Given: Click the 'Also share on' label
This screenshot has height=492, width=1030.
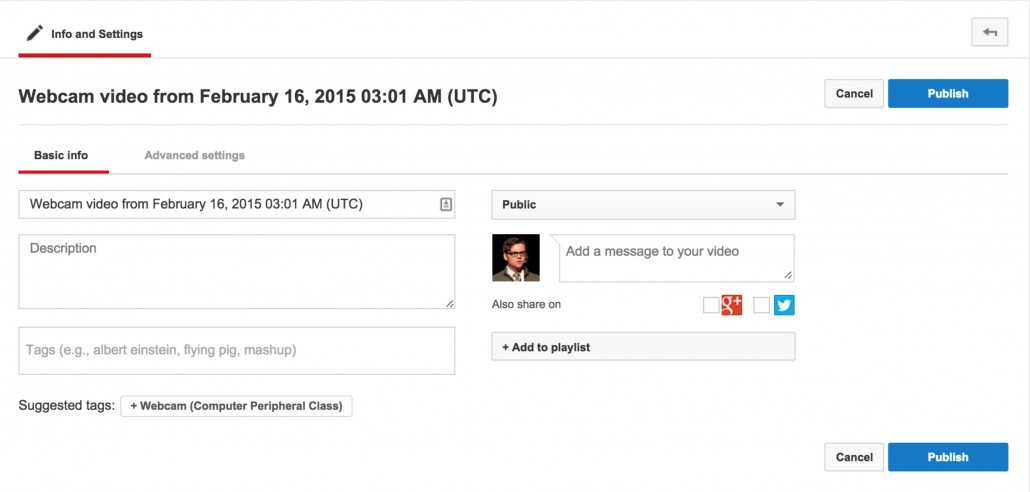Looking at the screenshot, I should (x=526, y=305).
